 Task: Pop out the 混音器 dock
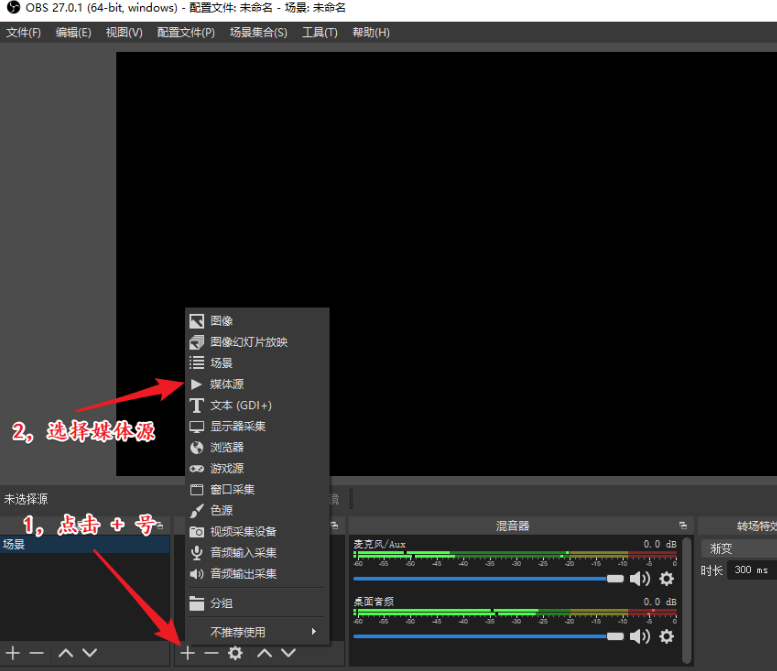(683, 525)
